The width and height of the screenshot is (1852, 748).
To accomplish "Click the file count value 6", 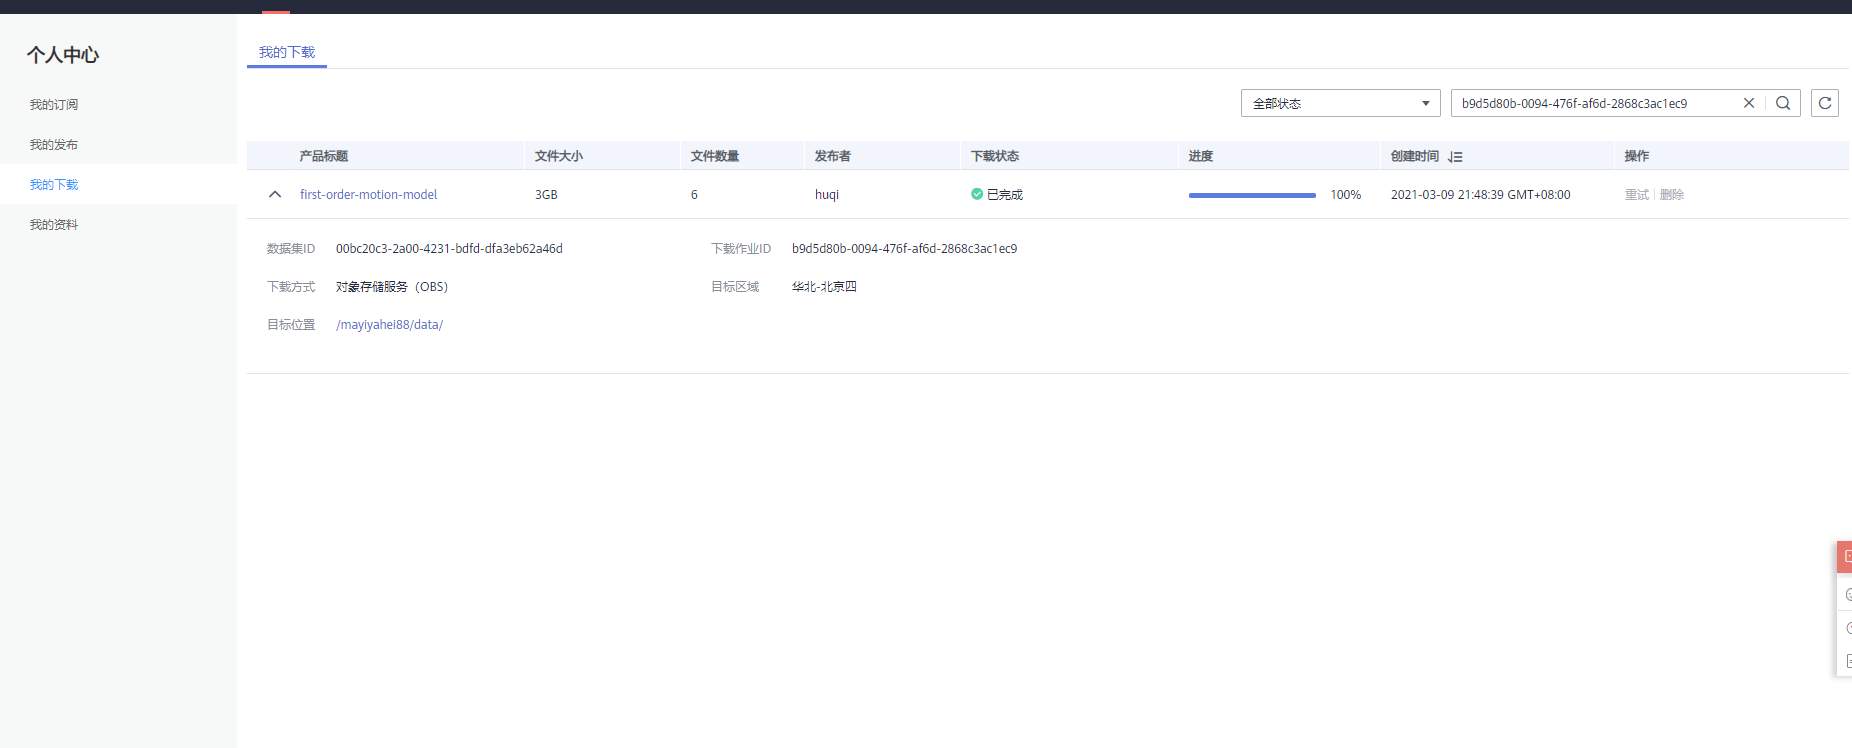I will 694,194.
